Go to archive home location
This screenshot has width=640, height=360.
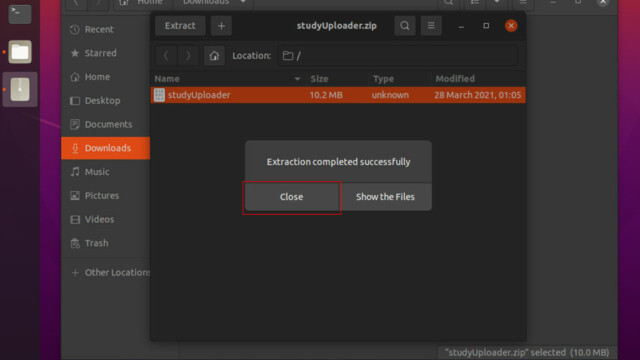214,56
